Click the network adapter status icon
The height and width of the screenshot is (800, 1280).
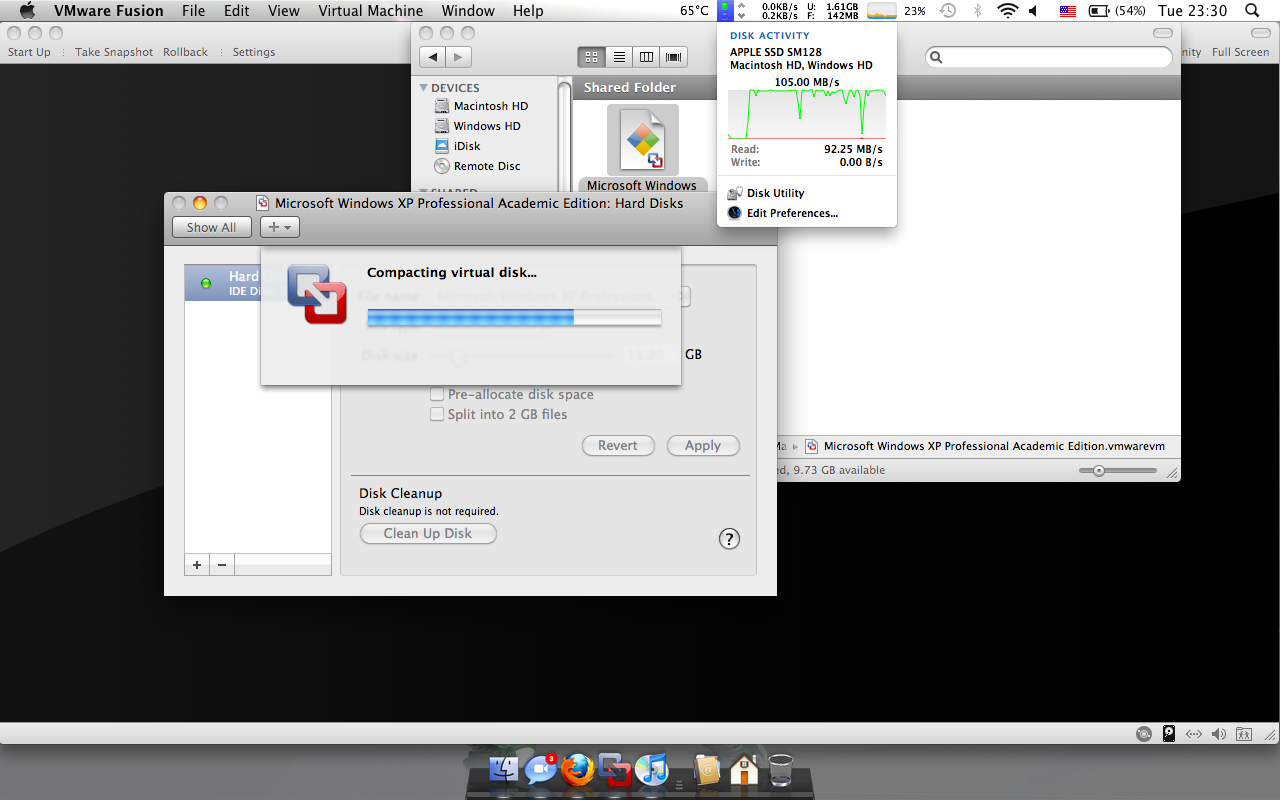tap(1194, 734)
